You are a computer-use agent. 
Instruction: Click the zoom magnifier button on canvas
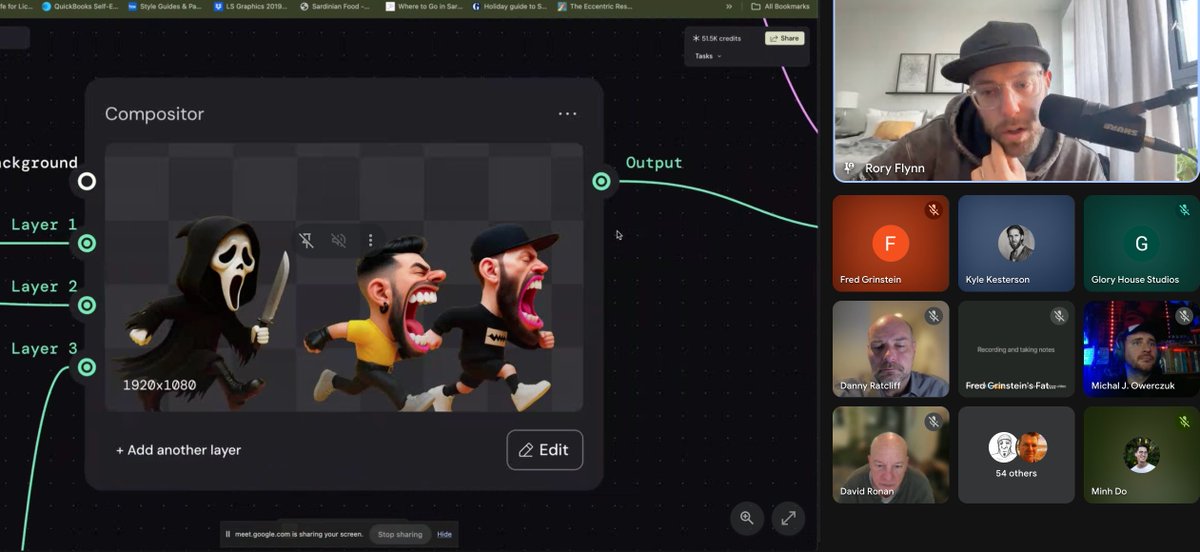(746, 518)
